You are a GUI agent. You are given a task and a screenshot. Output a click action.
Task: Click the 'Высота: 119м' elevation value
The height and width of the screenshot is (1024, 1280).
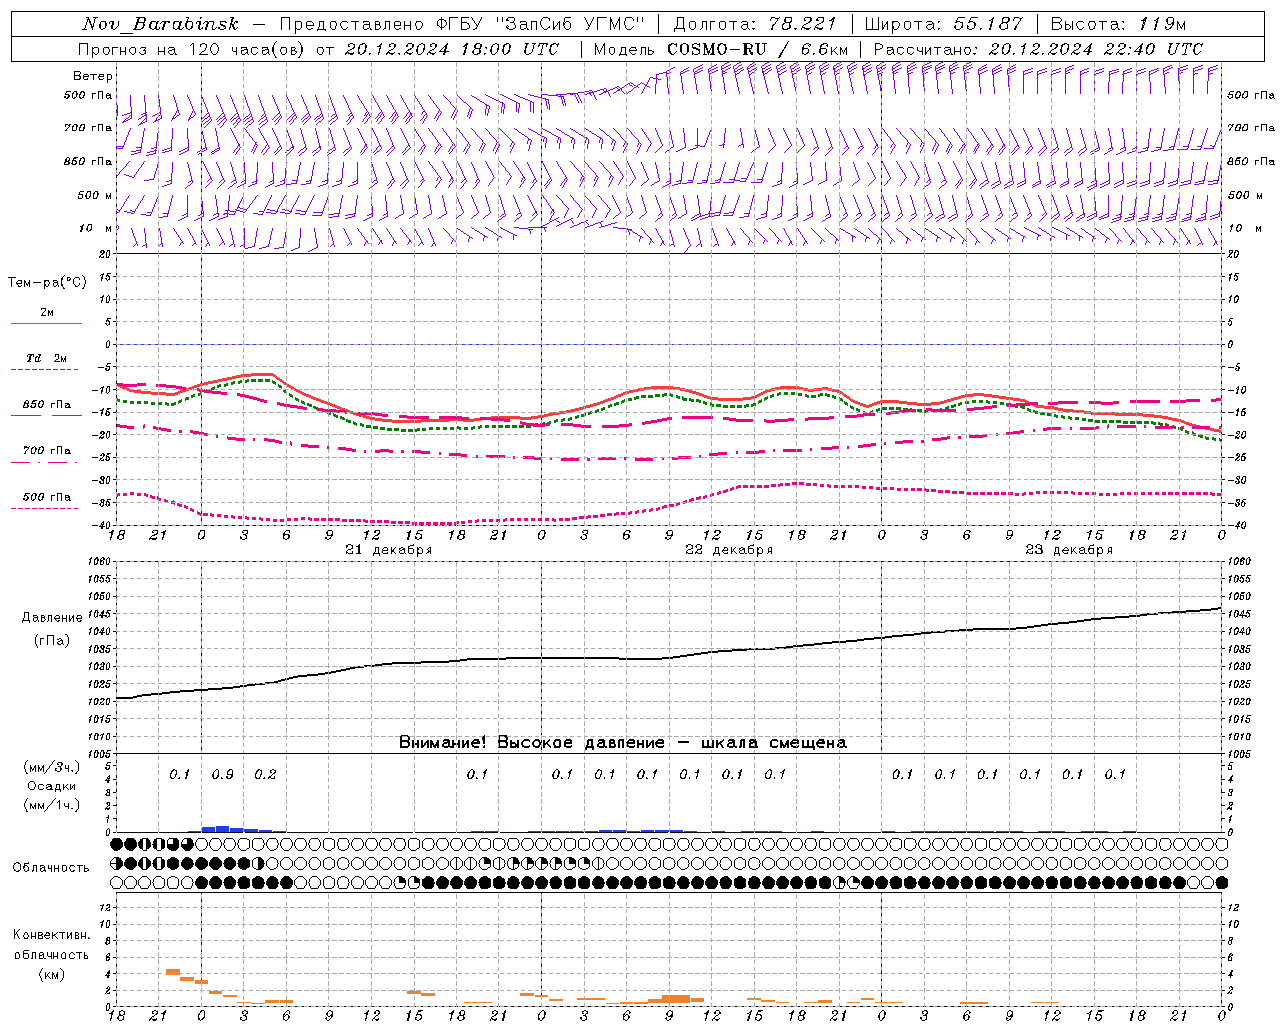coord(1119,24)
